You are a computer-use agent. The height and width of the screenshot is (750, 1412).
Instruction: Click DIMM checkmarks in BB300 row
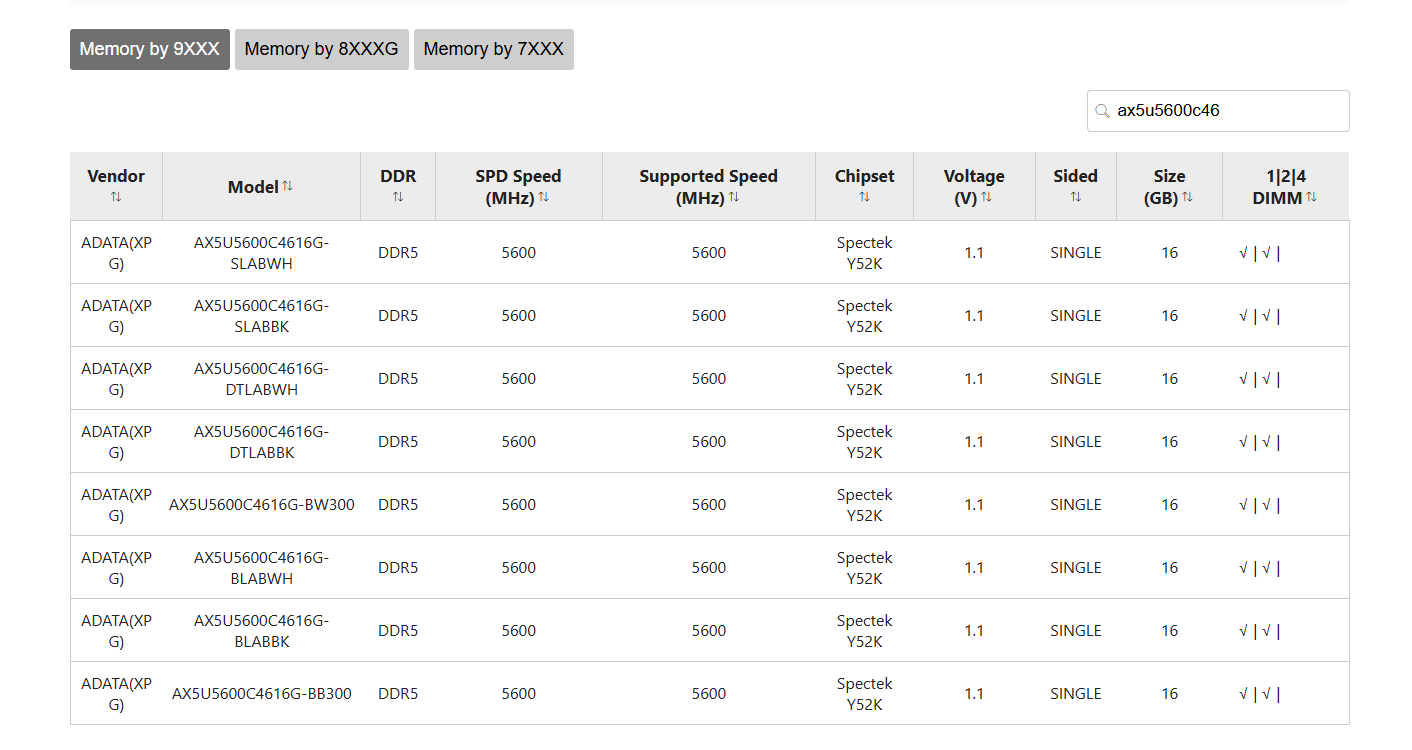[x=1259, y=694]
